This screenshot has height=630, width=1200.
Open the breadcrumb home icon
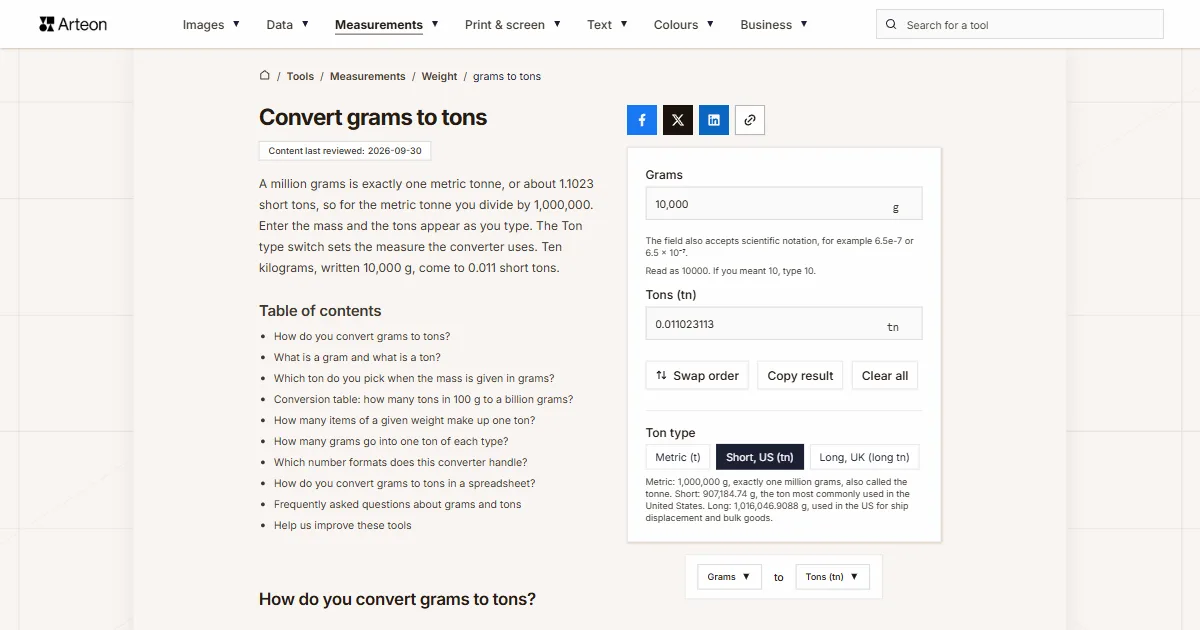265,75
